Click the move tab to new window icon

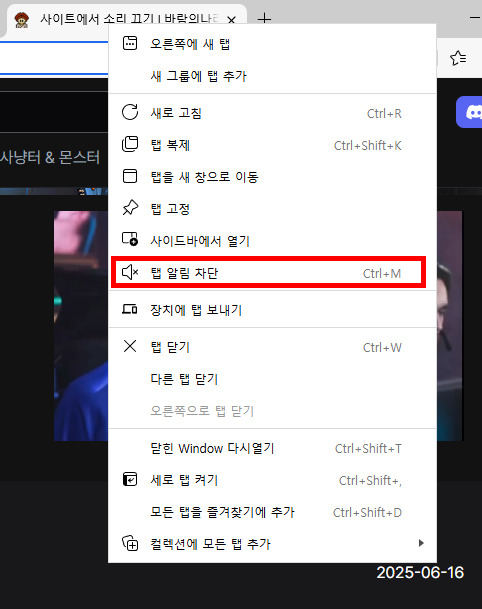pyautogui.click(x=130, y=176)
